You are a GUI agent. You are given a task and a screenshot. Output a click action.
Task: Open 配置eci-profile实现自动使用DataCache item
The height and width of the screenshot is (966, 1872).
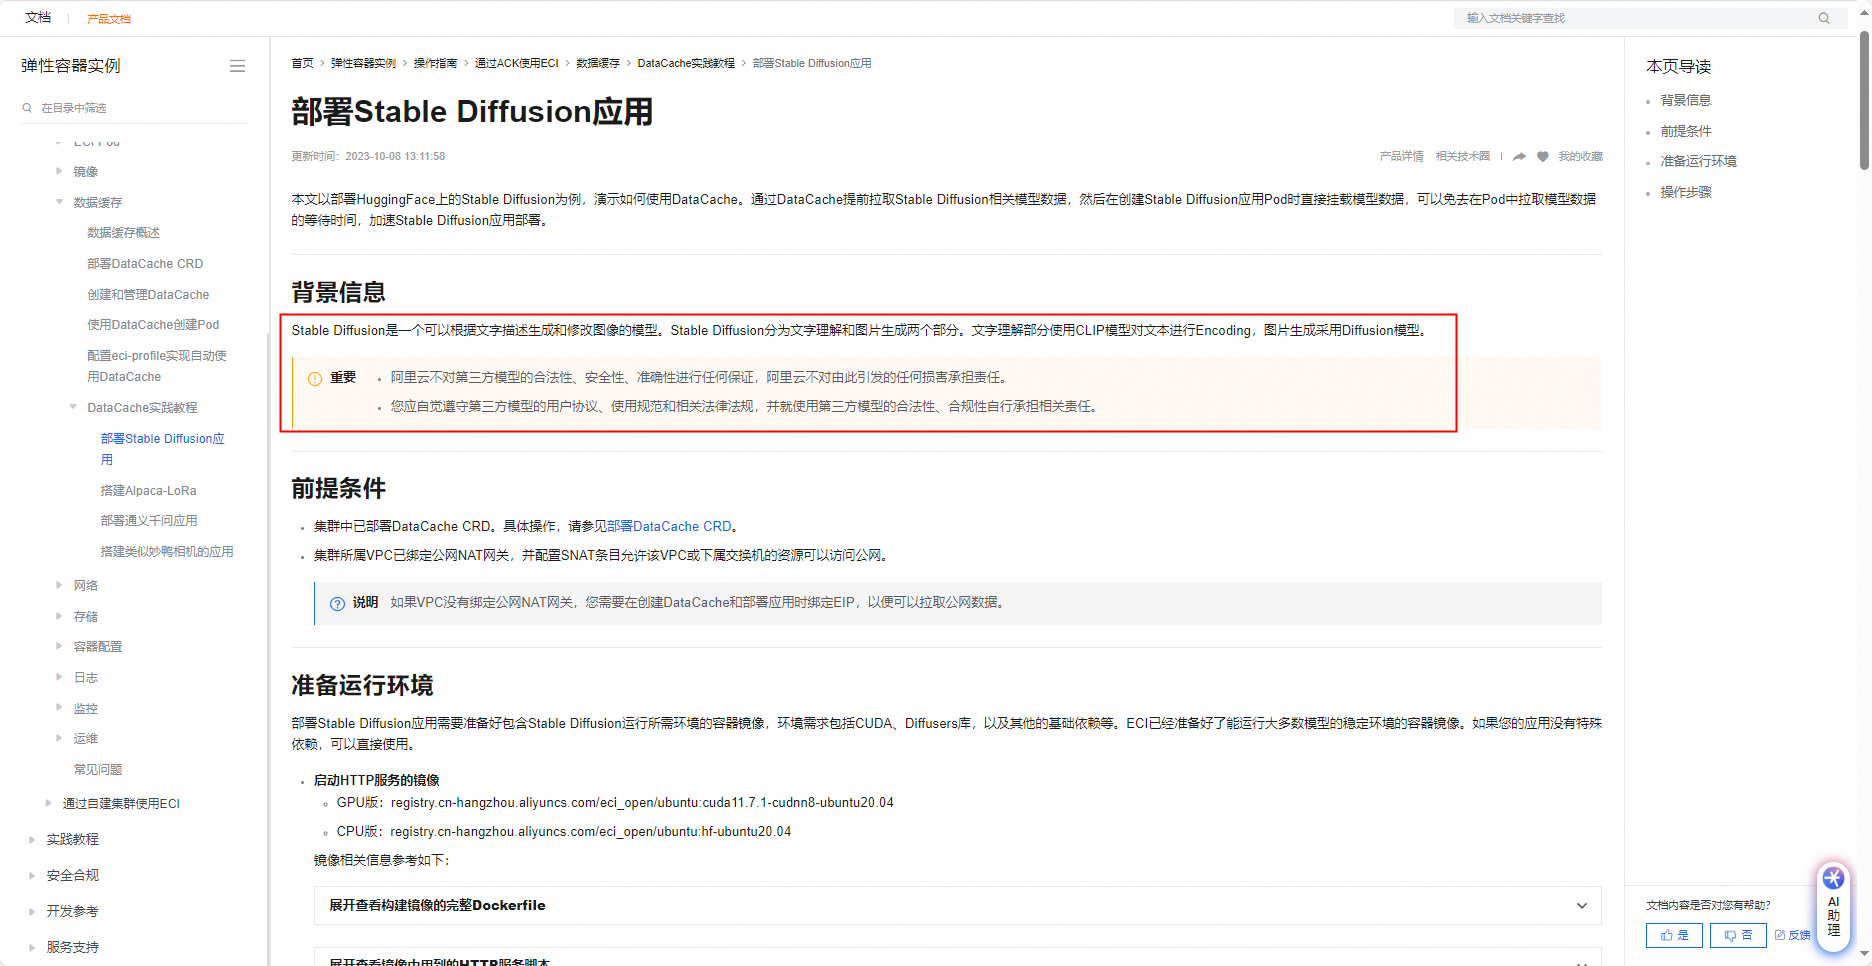(157, 366)
